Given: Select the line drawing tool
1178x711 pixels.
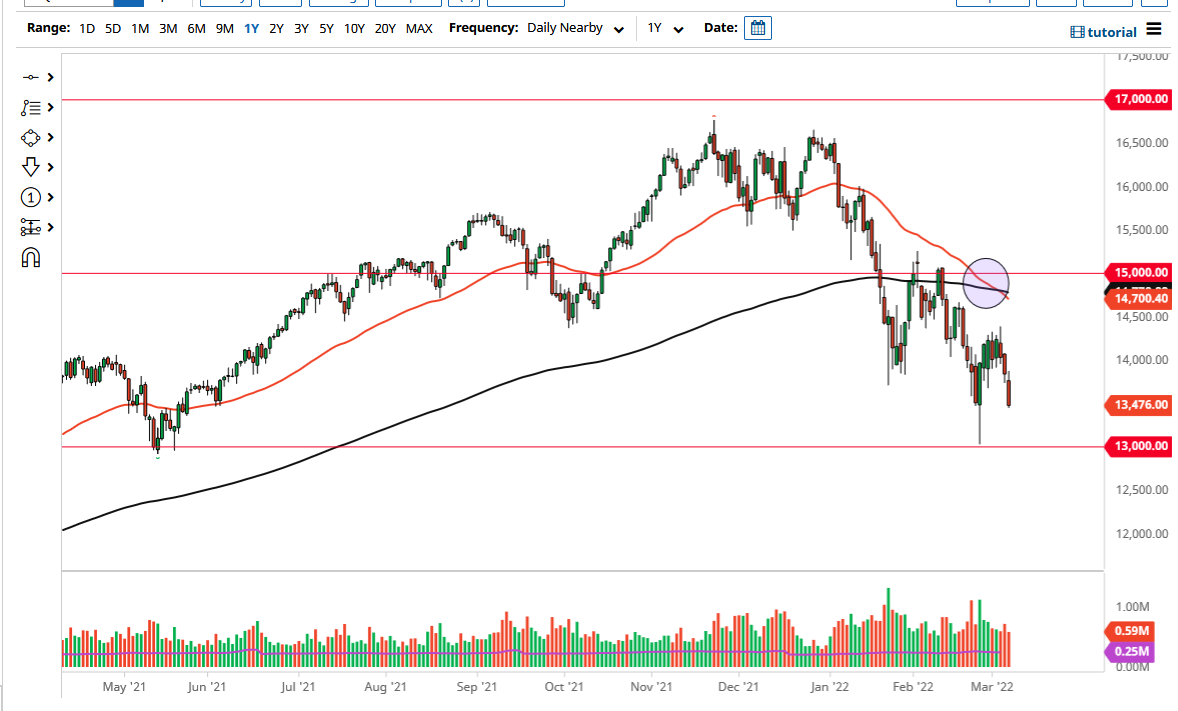Looking at the screenshot, I should [30, 77].
